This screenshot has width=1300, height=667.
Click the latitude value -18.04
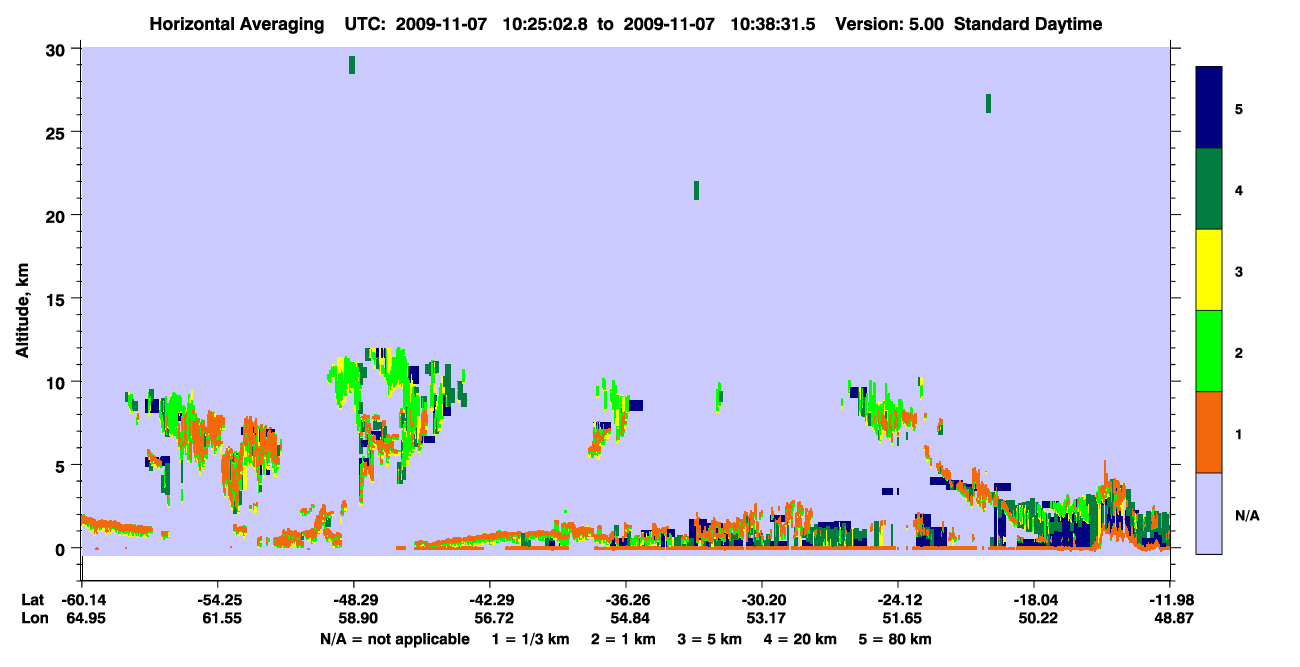click(1034, 600)
